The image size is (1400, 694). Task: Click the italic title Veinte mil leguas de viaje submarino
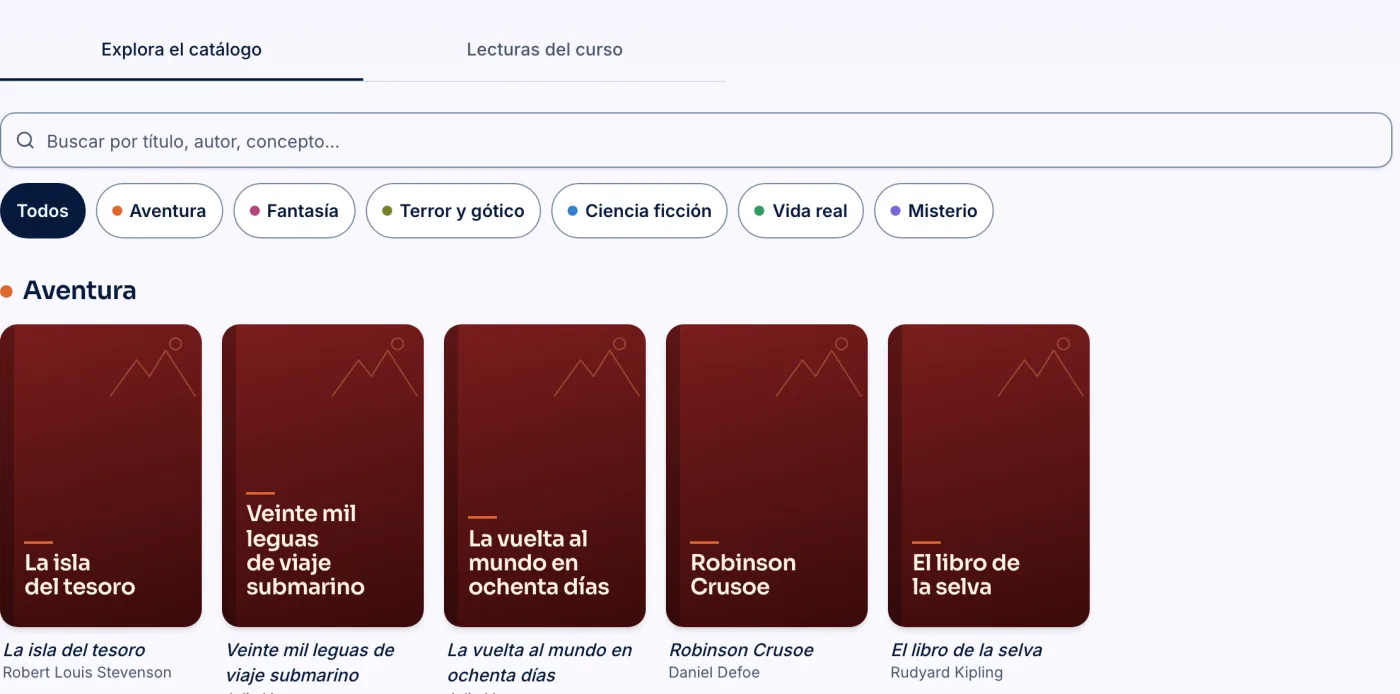[310, 662]
